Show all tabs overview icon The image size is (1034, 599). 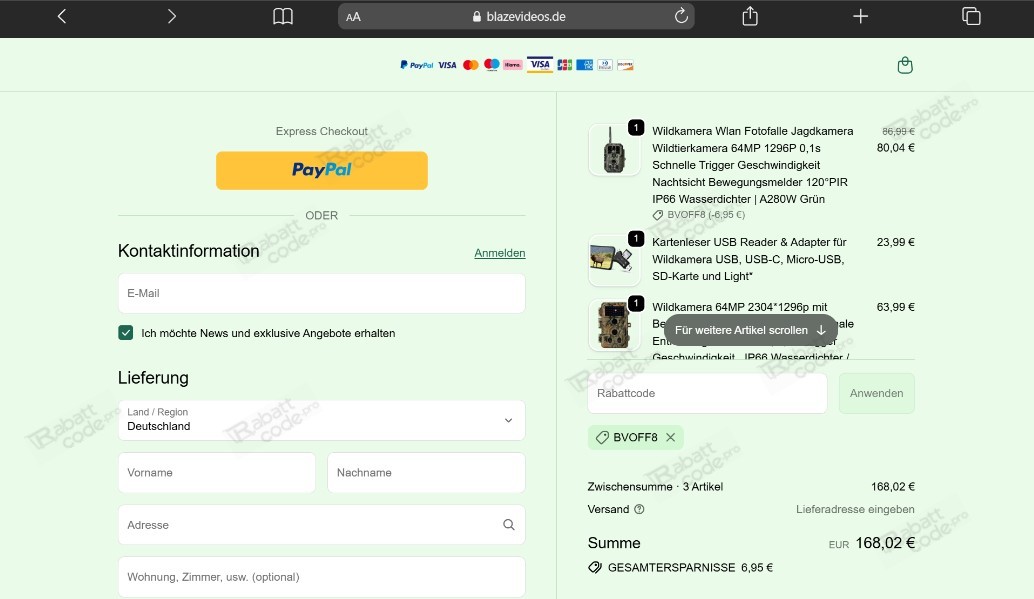[x=971, y=16]
